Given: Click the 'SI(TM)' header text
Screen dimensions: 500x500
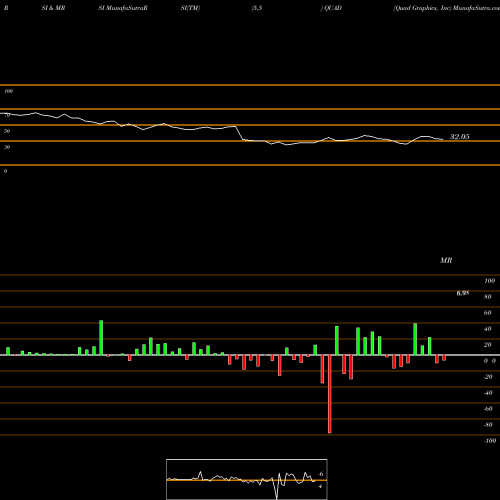Looking at the screenshot, I should point(190,8).
